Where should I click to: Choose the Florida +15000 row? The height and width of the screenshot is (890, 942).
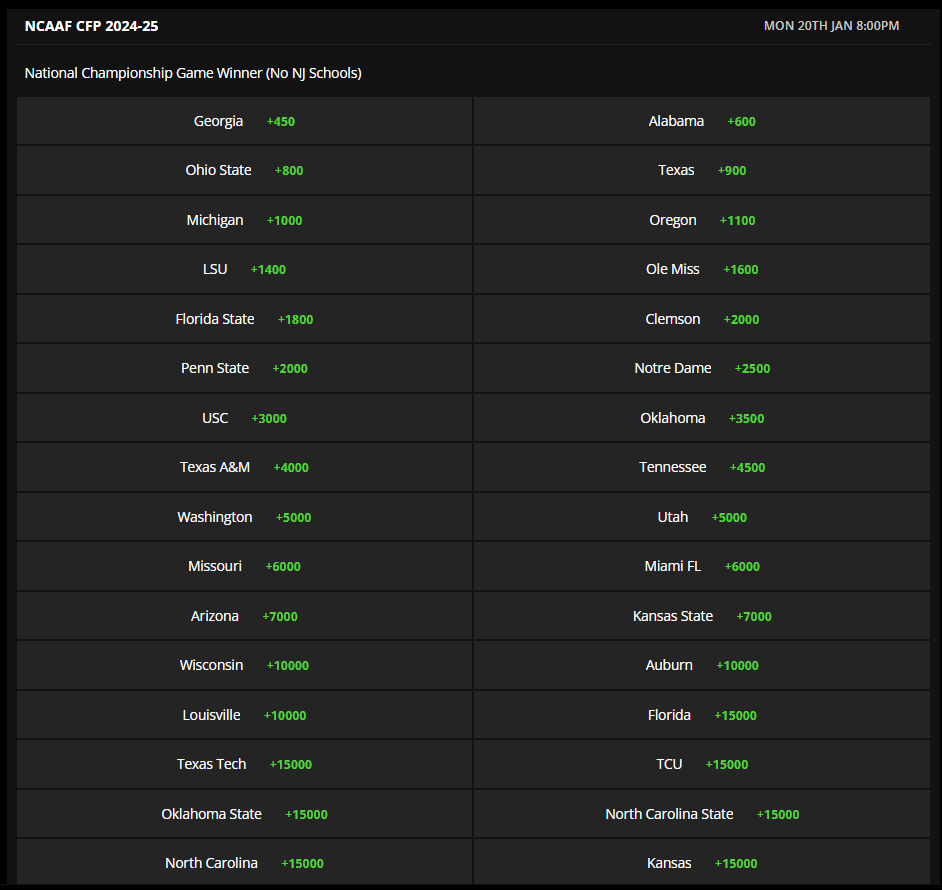pyautogui.click(x=702, y=715)
